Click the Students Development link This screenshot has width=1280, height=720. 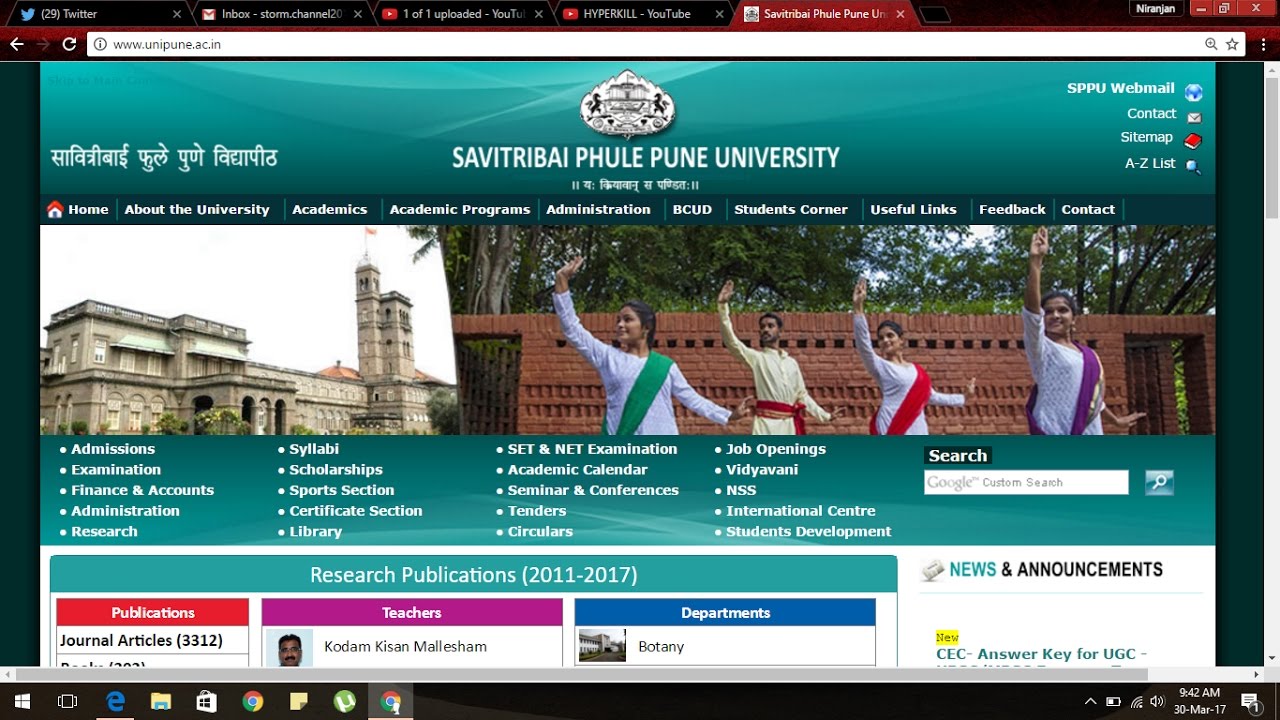pyautogui.click(x=808, y=531)
